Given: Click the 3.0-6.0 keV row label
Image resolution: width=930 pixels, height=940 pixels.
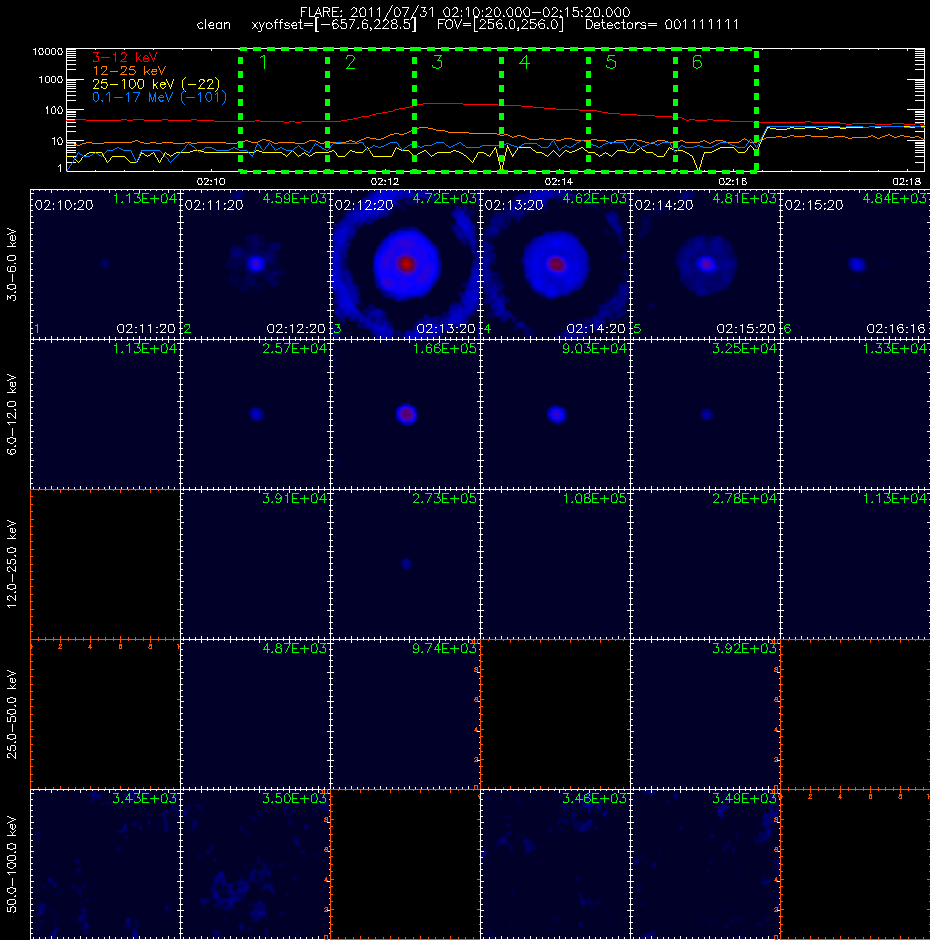Looking at the screenshot, I should 12,264.
